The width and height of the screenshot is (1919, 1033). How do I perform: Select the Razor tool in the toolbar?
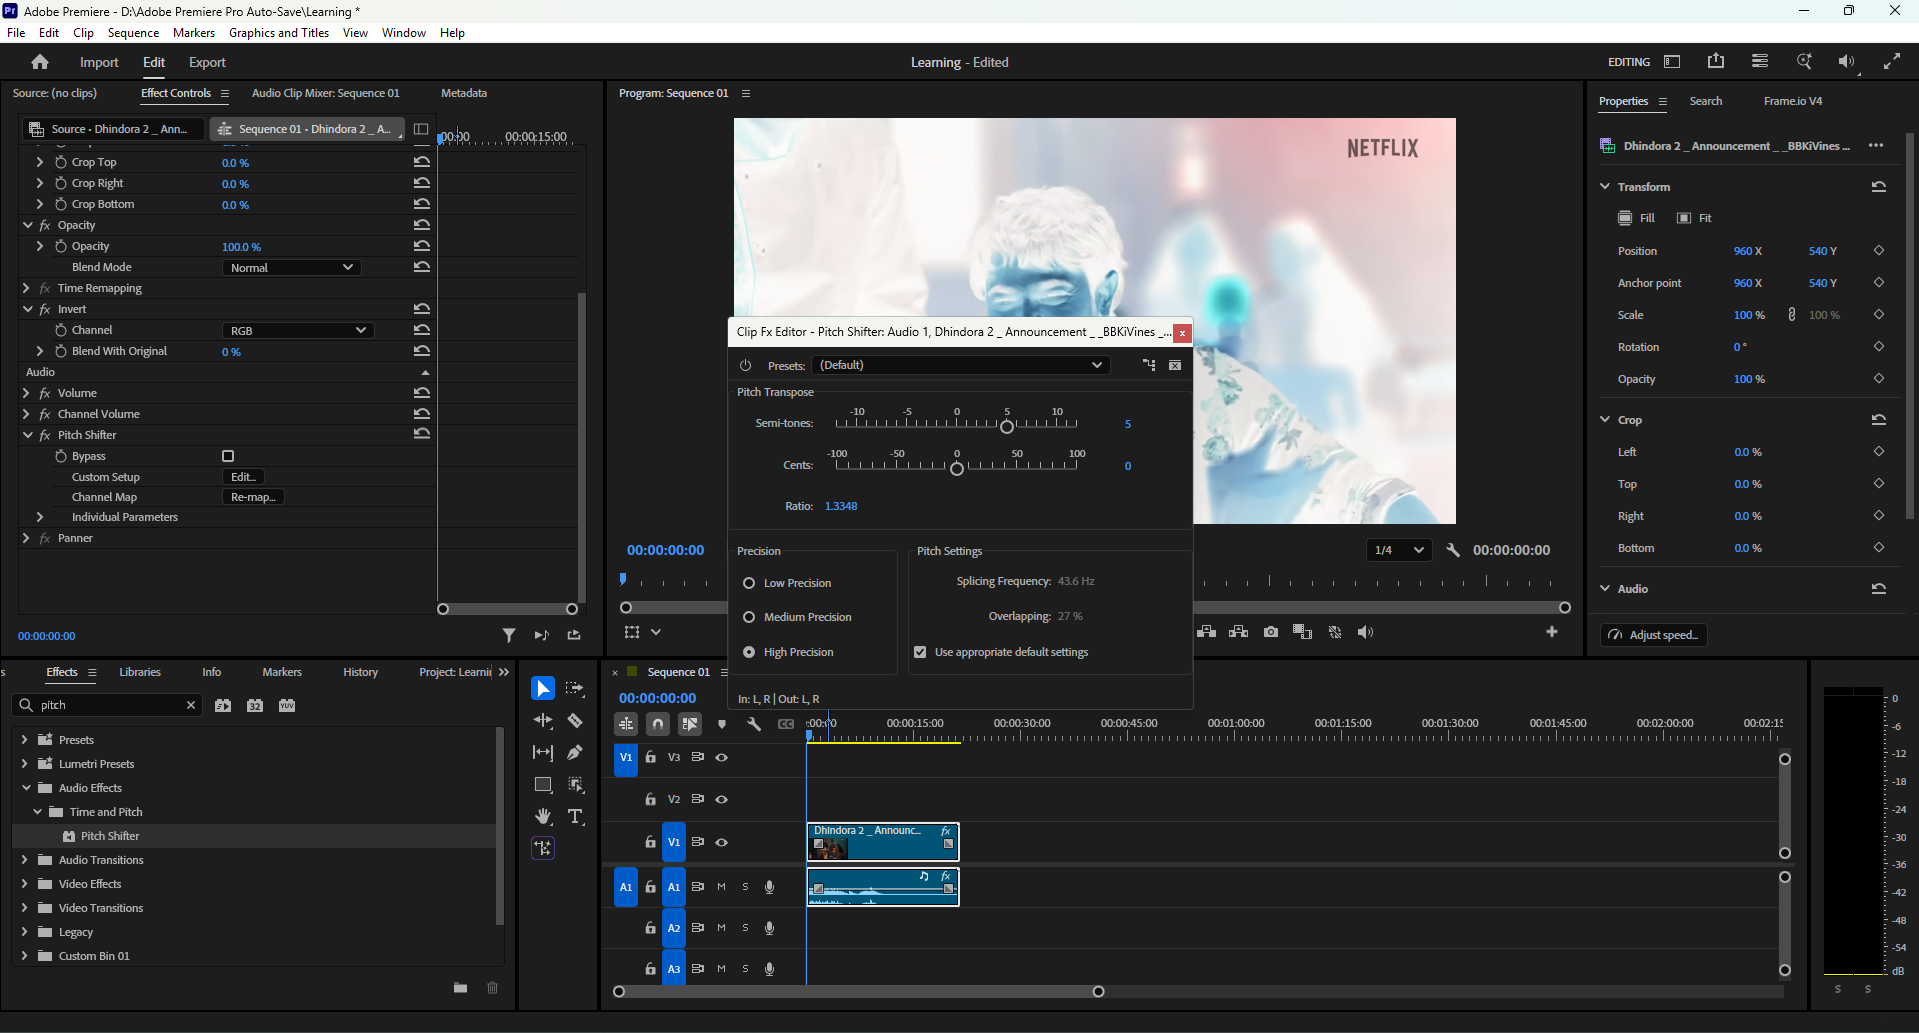coord(575,720)
